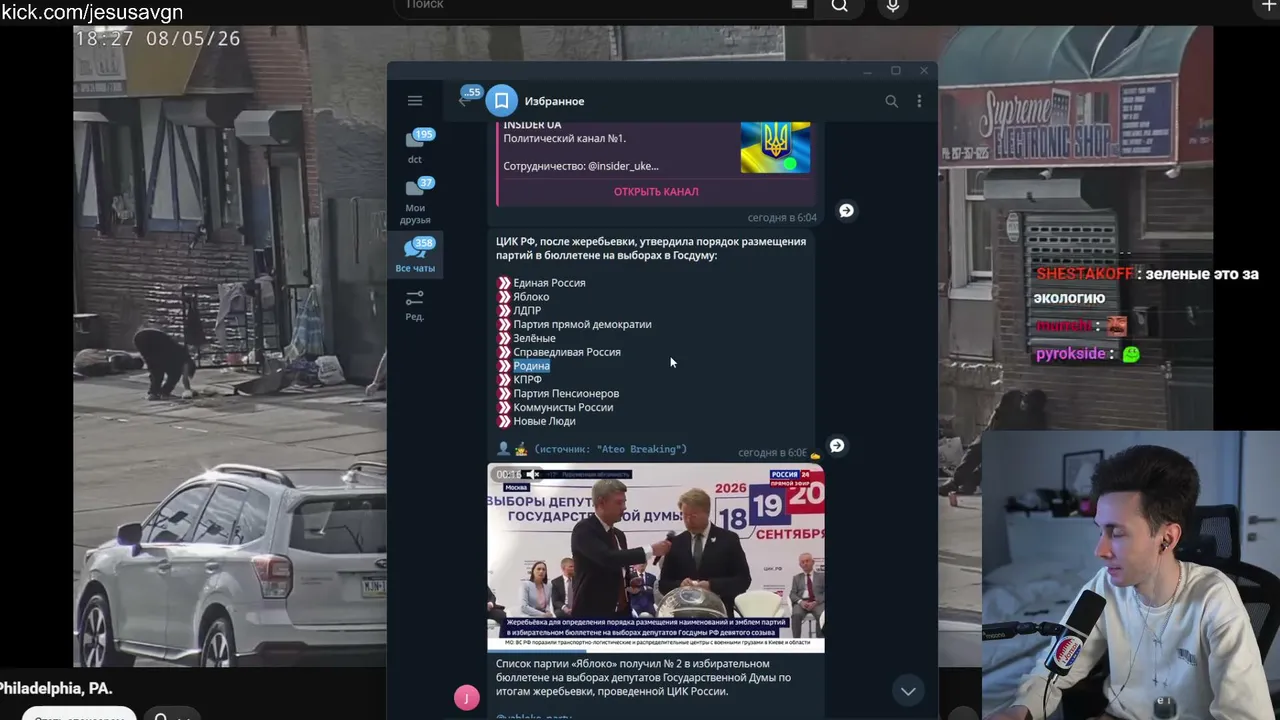Open the INSIDER UA trident flag thumbnail

pyautogui.click(x=775, y=147)
